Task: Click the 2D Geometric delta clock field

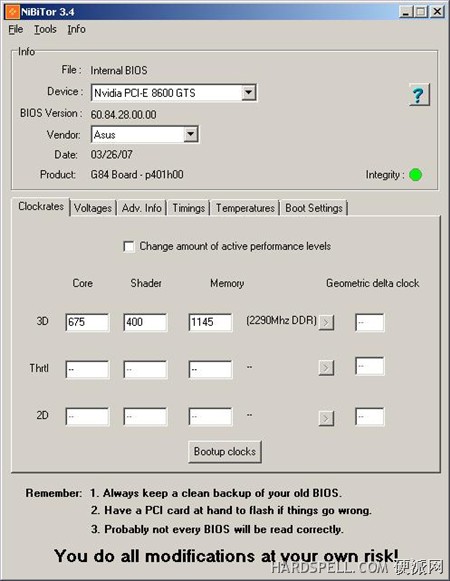Action: coord(370,416)
